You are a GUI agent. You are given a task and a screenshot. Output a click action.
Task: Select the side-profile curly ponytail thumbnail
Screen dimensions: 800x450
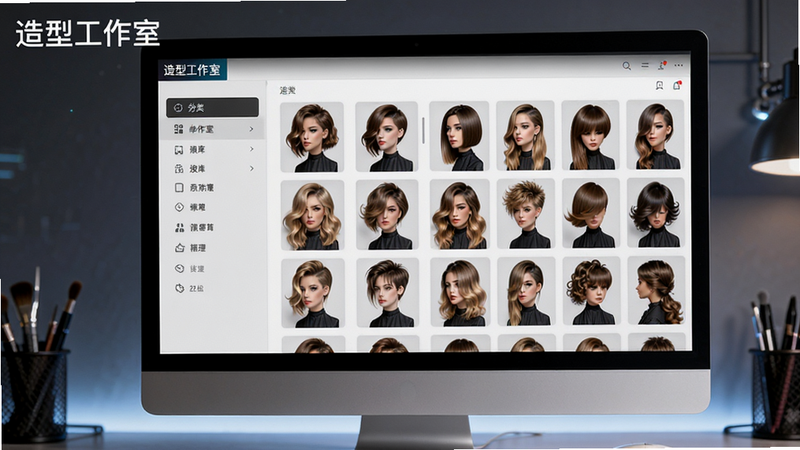point(656,290)
